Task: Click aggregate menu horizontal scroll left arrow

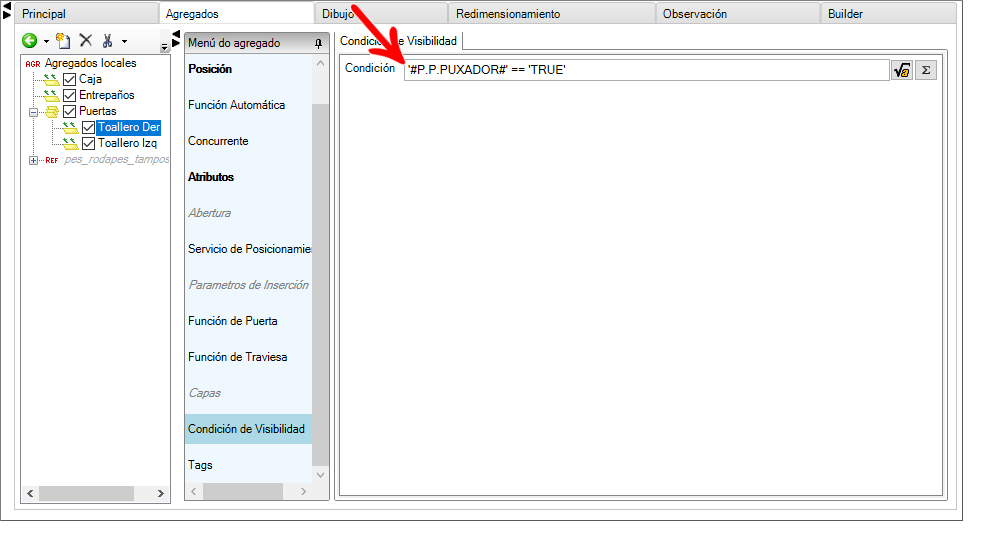Action: click(x=194, y=491)
